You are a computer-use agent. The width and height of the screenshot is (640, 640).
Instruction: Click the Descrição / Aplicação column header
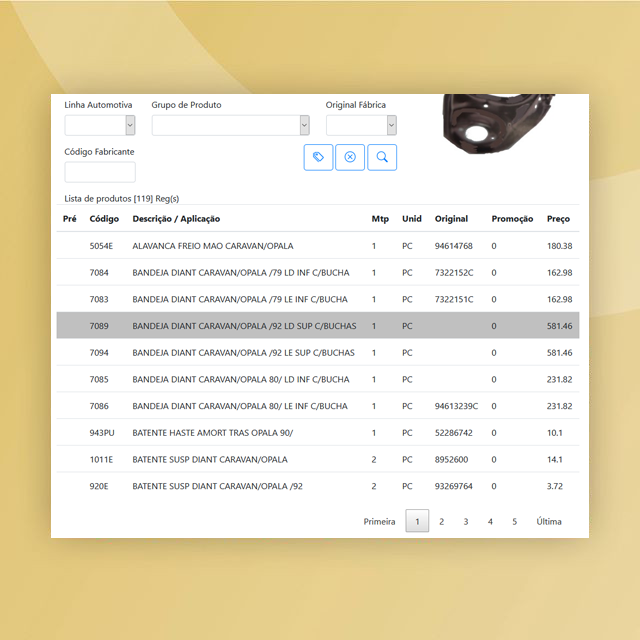pos(176,219)
